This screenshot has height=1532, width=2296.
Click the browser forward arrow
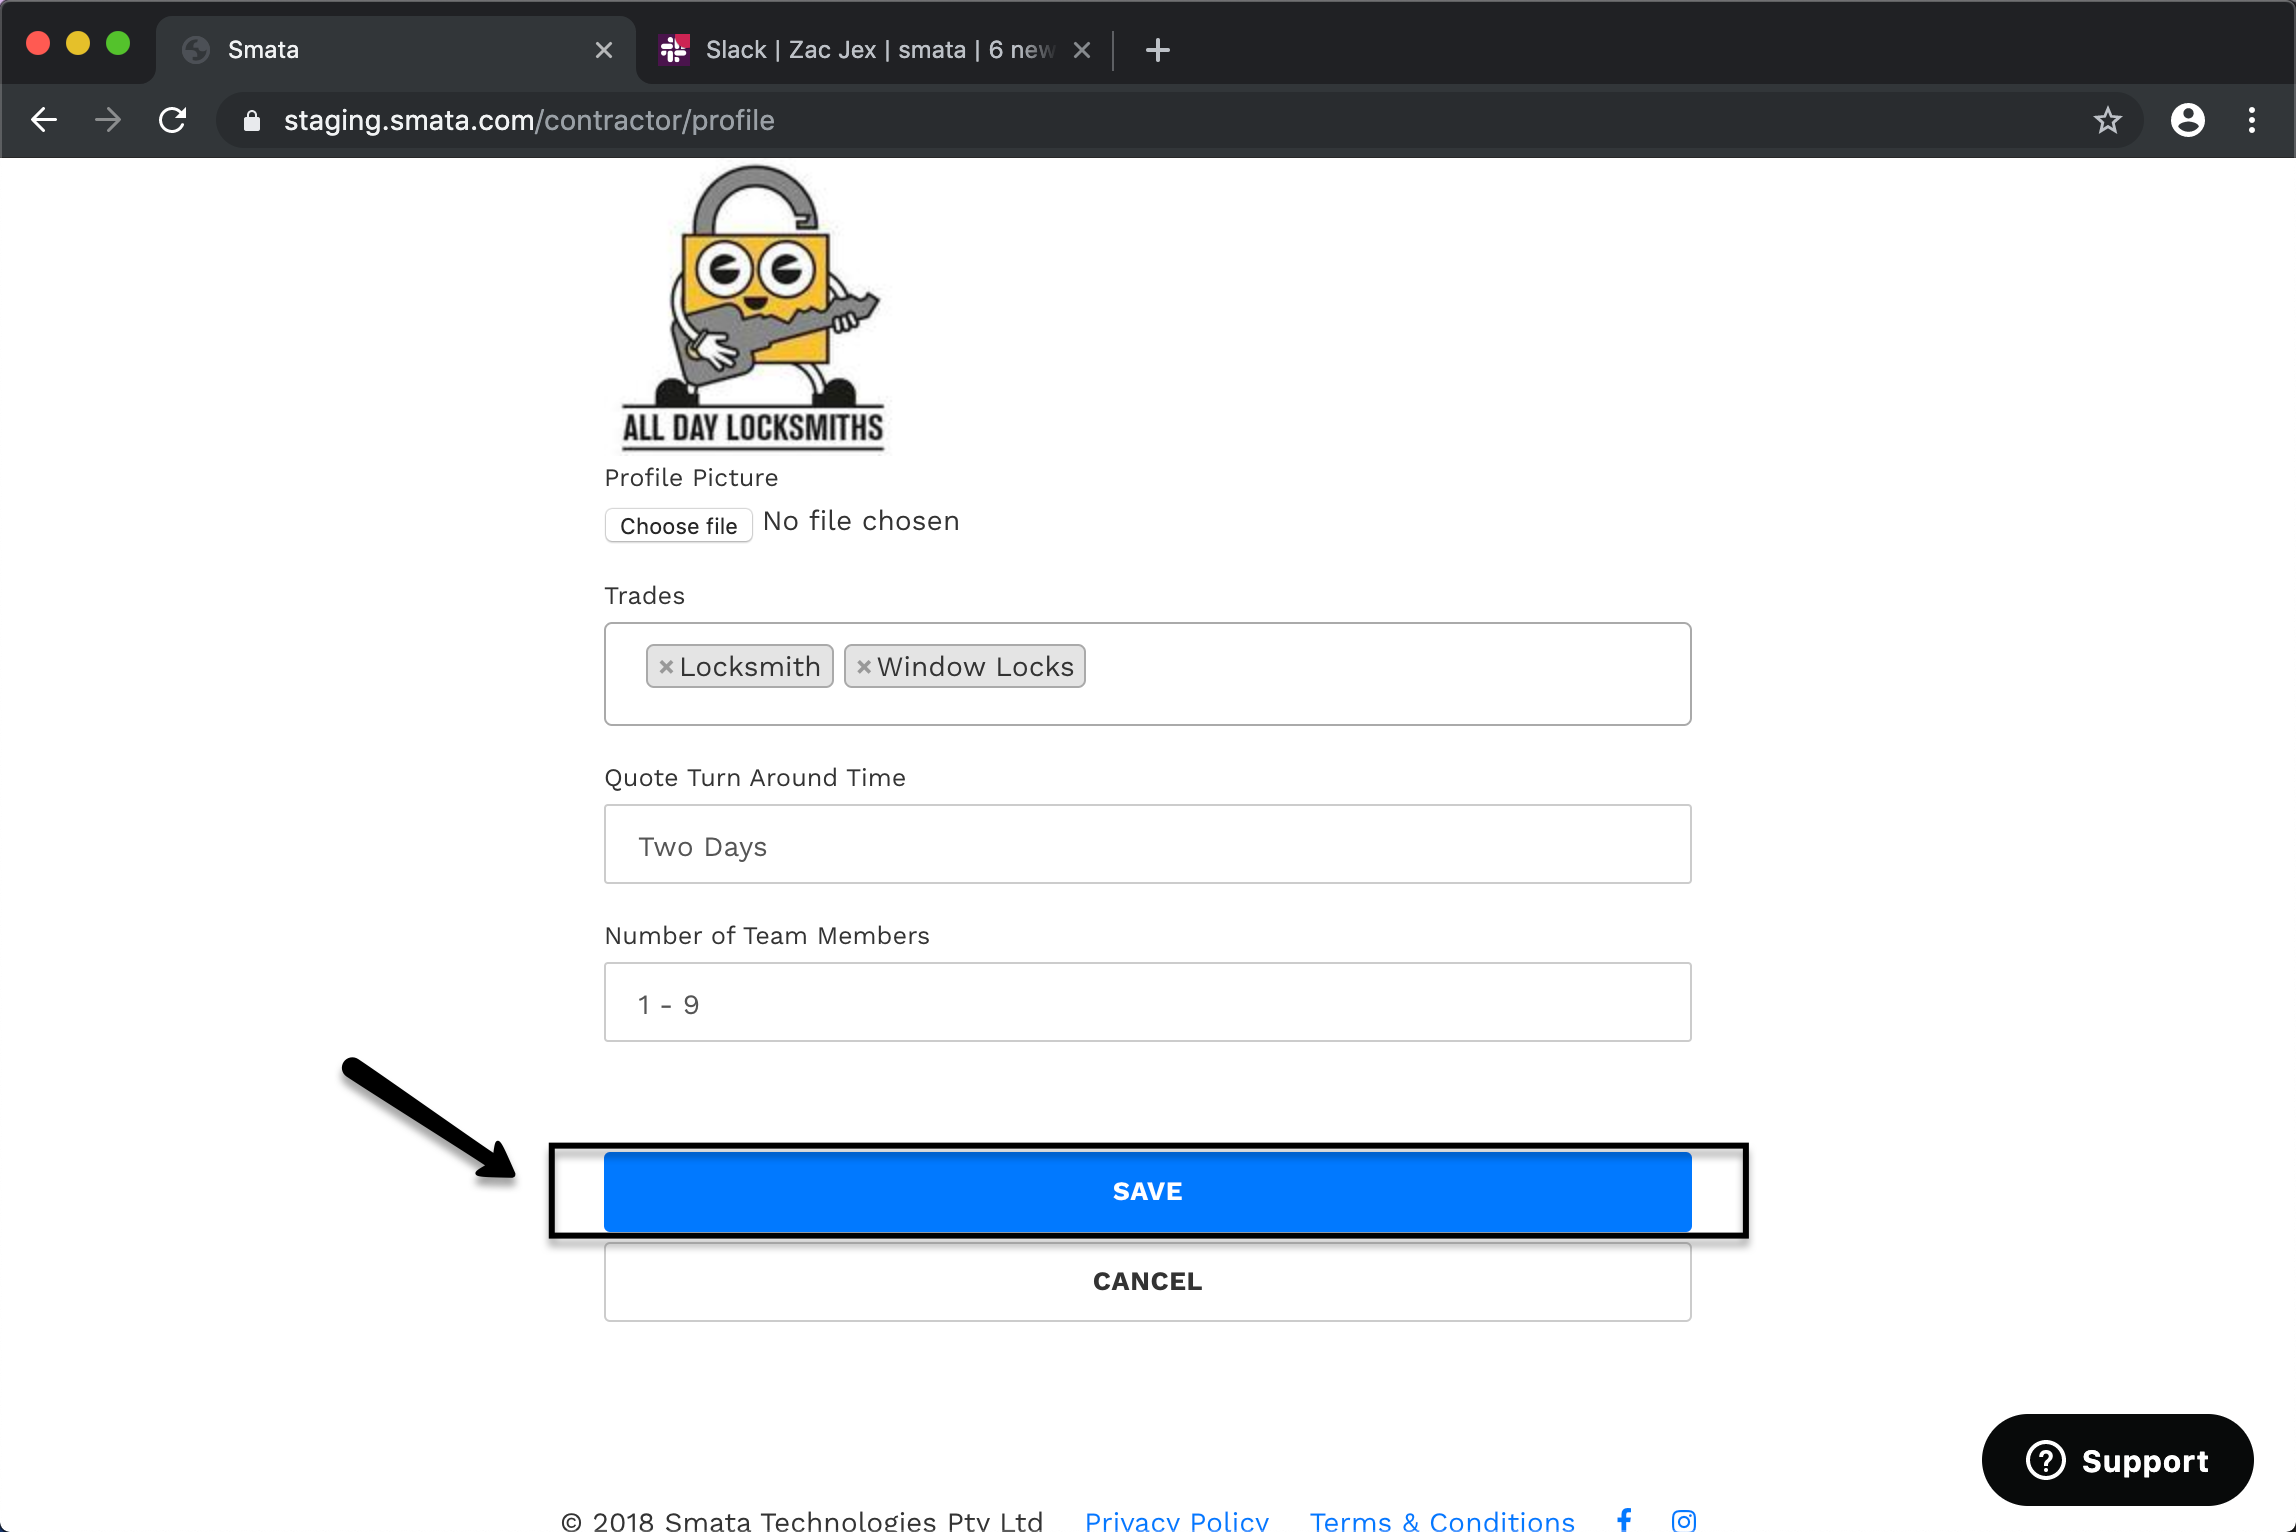click(x=108, y=120)
